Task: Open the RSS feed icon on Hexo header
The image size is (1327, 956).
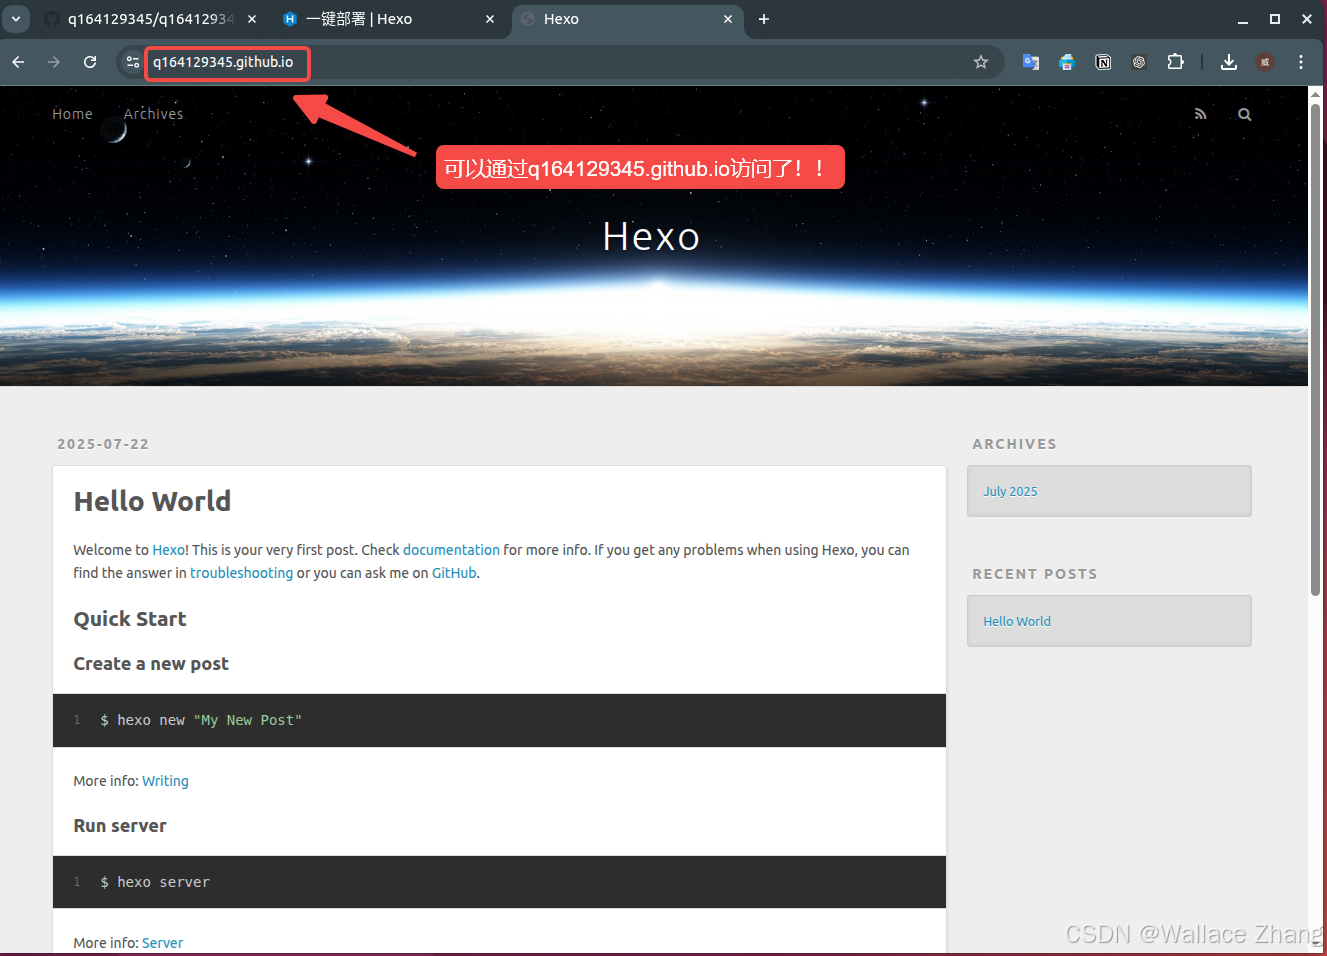Action: point(1200,114)
